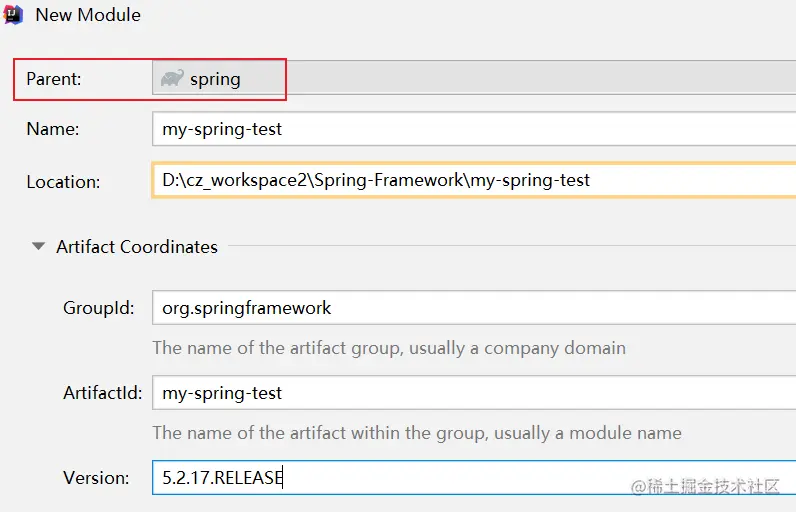Click the Location label
This screenshot has width=796, height=512.
(63, 181)
